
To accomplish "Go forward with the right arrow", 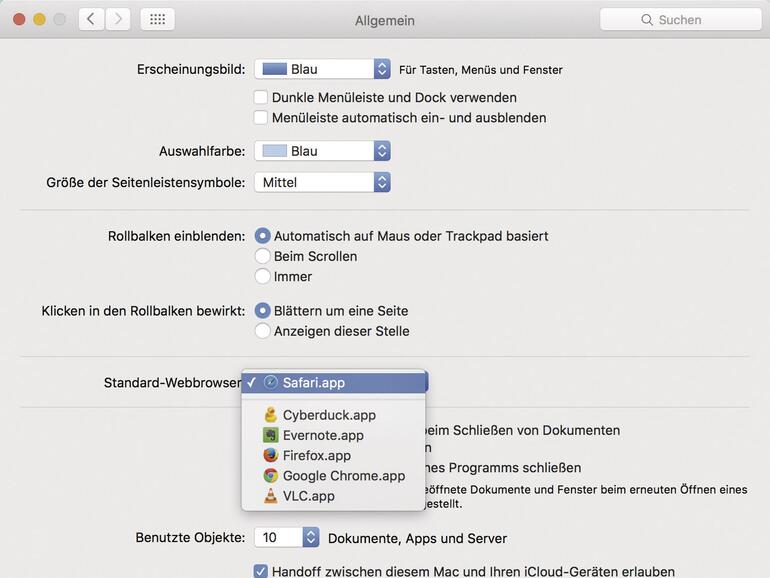I will [x=118, y=19].
